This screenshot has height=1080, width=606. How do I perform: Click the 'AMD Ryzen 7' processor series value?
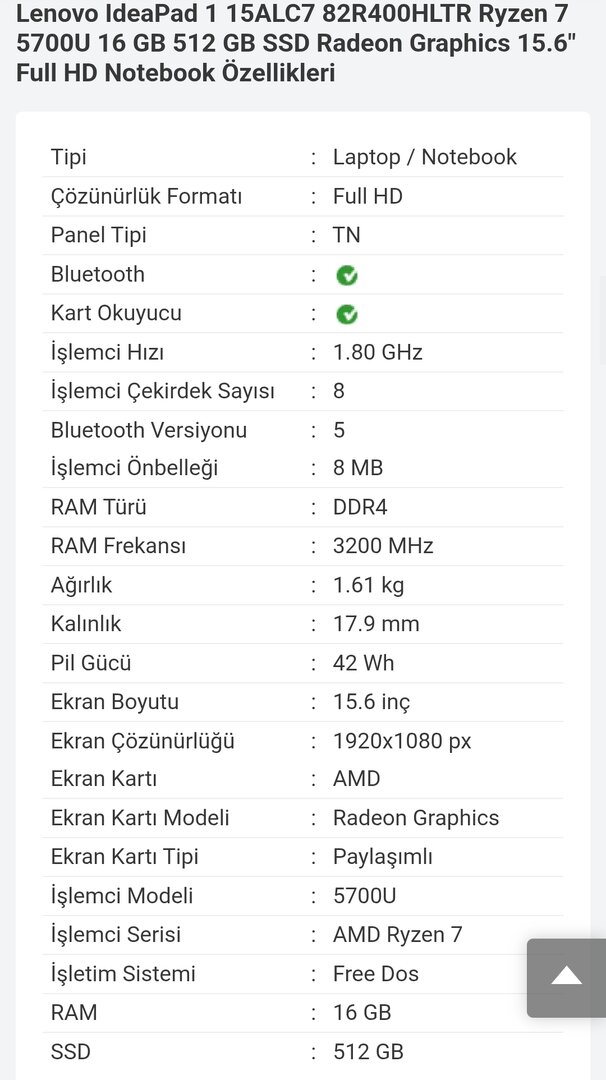(398, 935)
